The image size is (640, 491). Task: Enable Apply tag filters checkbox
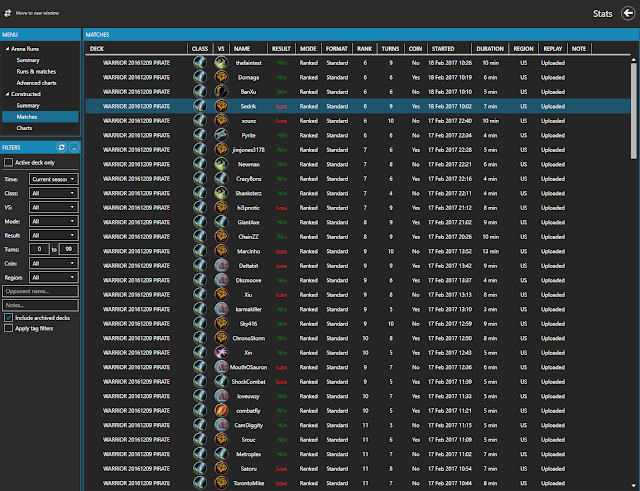coord(9,328)
